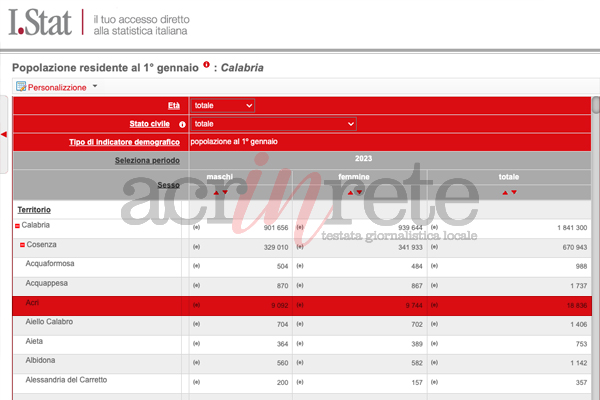Screen dimensions: 600x400
Task: Click the Calabria maschi metadata icon
Action: coord(196,227)
